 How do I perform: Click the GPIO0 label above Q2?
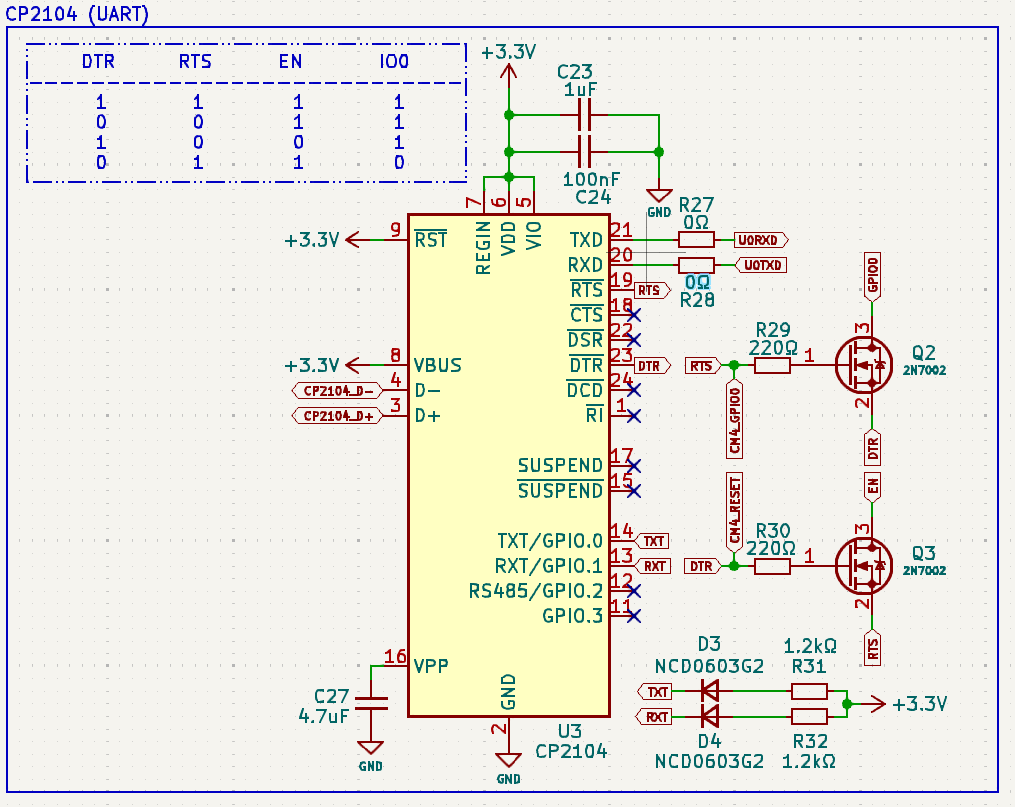coord(872,277)
